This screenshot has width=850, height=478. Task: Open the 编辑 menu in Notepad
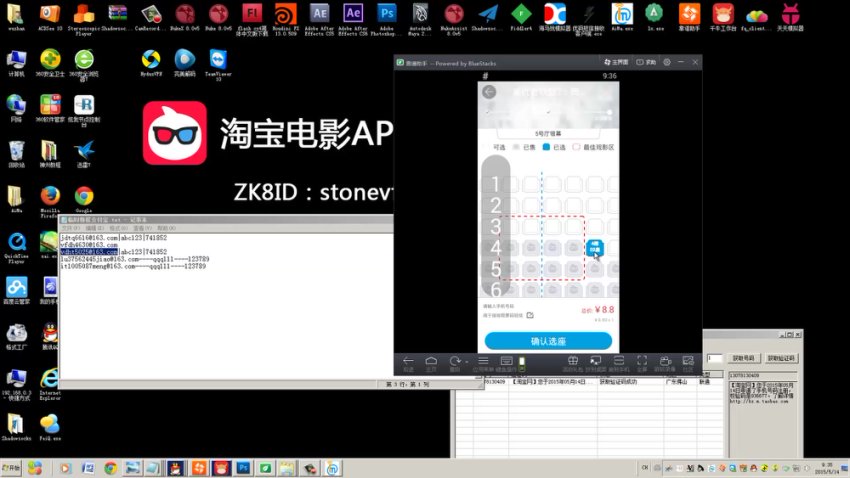tap(92, 229)
